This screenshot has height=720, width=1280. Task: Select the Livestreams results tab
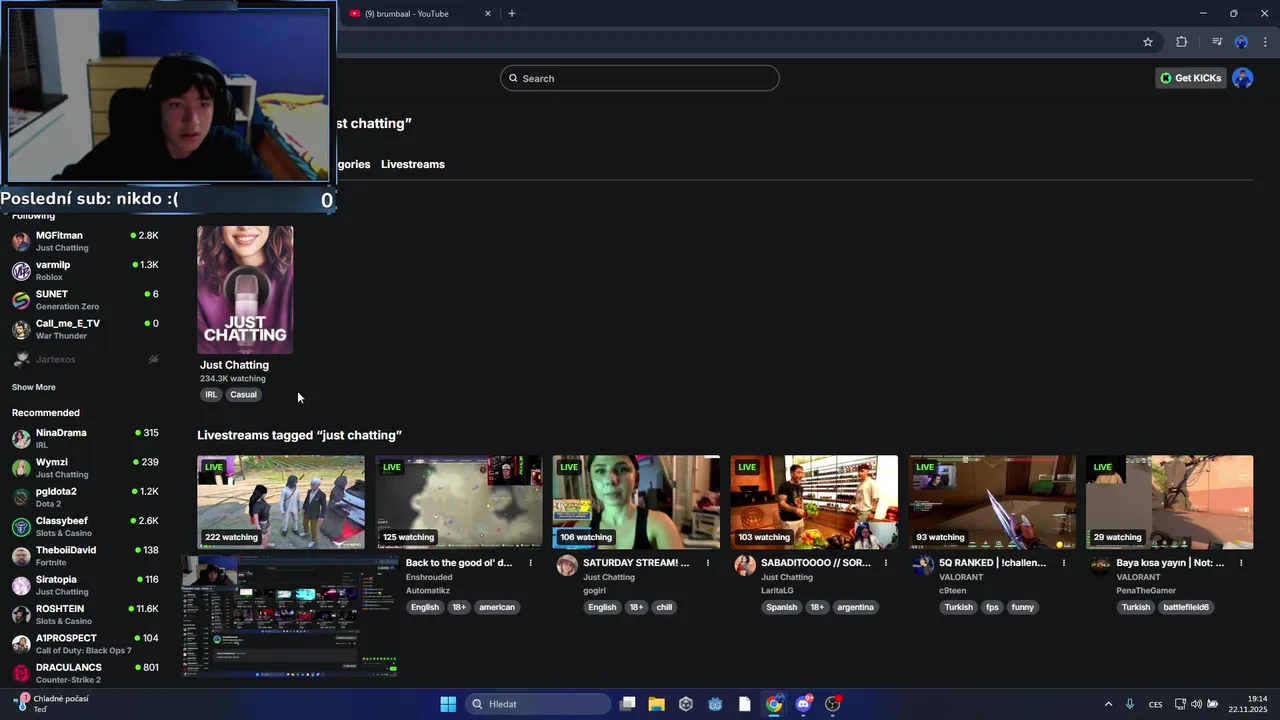coord(413,164)
